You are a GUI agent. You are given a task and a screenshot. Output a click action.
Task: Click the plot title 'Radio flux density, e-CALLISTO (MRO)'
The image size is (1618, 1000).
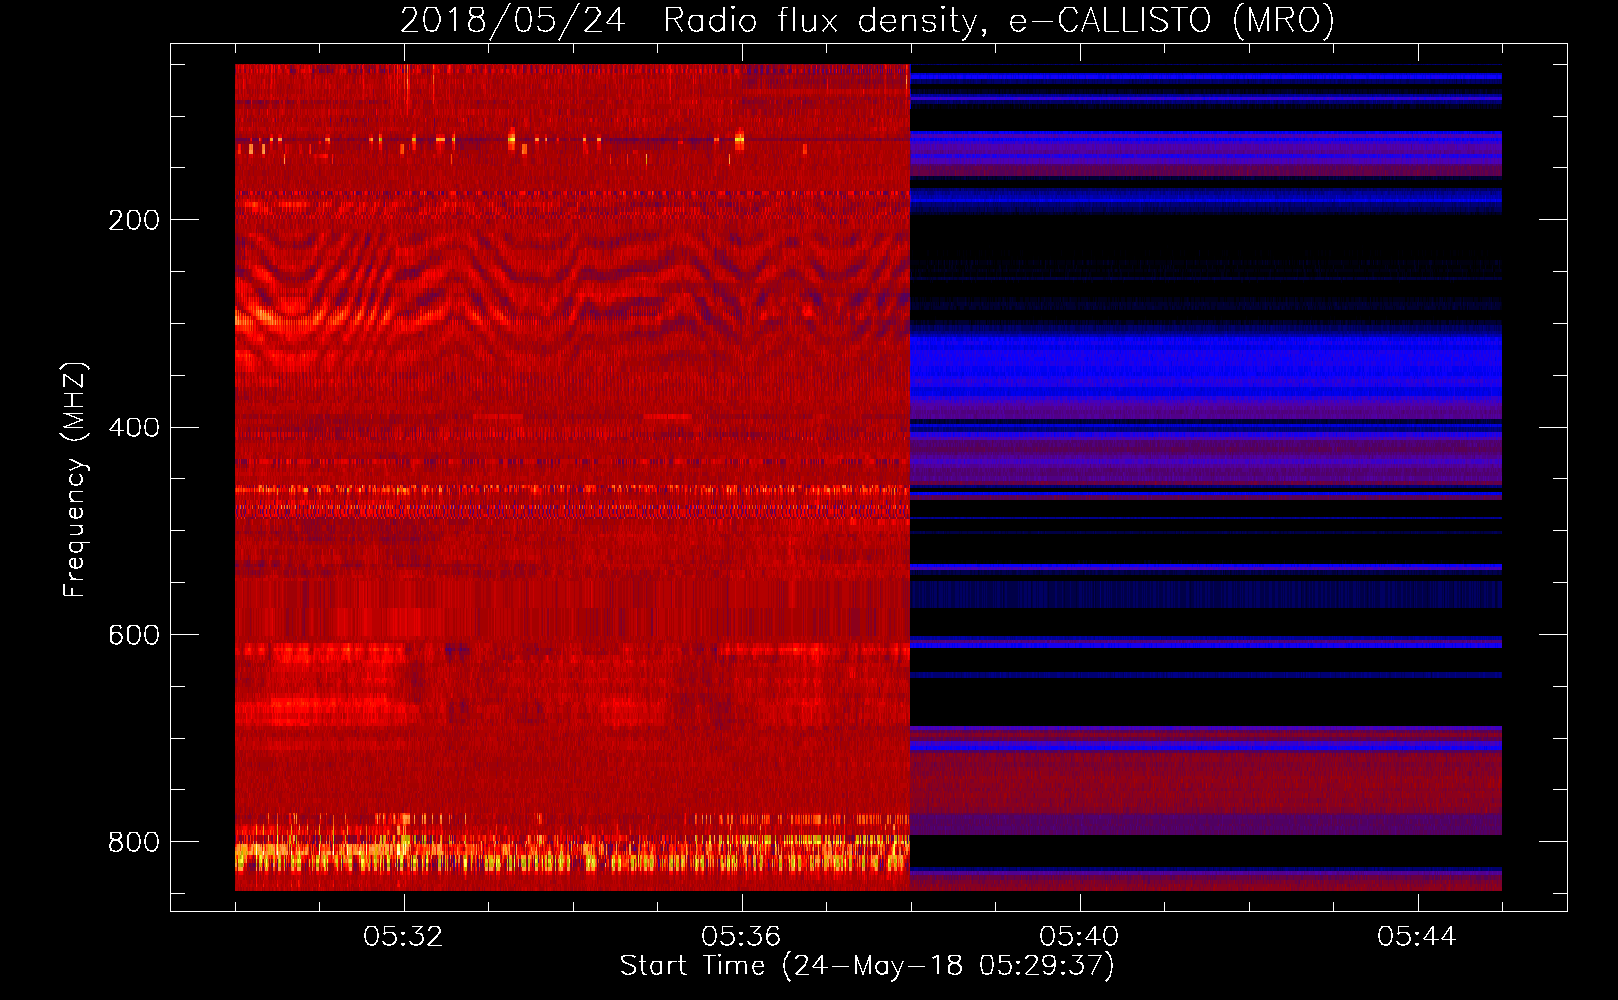(999, 20)
